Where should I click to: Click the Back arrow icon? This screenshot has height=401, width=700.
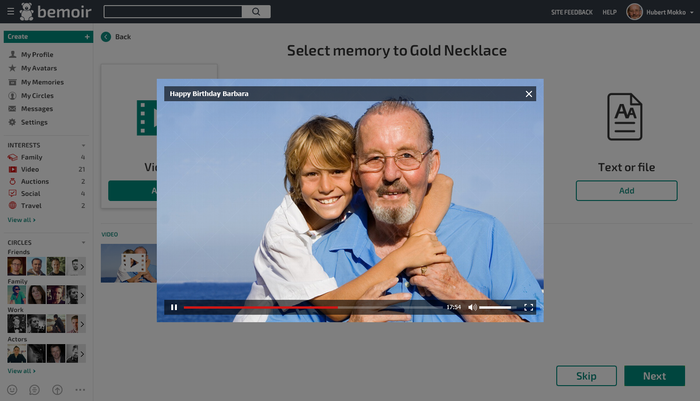pyautogui.click(x=106, y=37)
